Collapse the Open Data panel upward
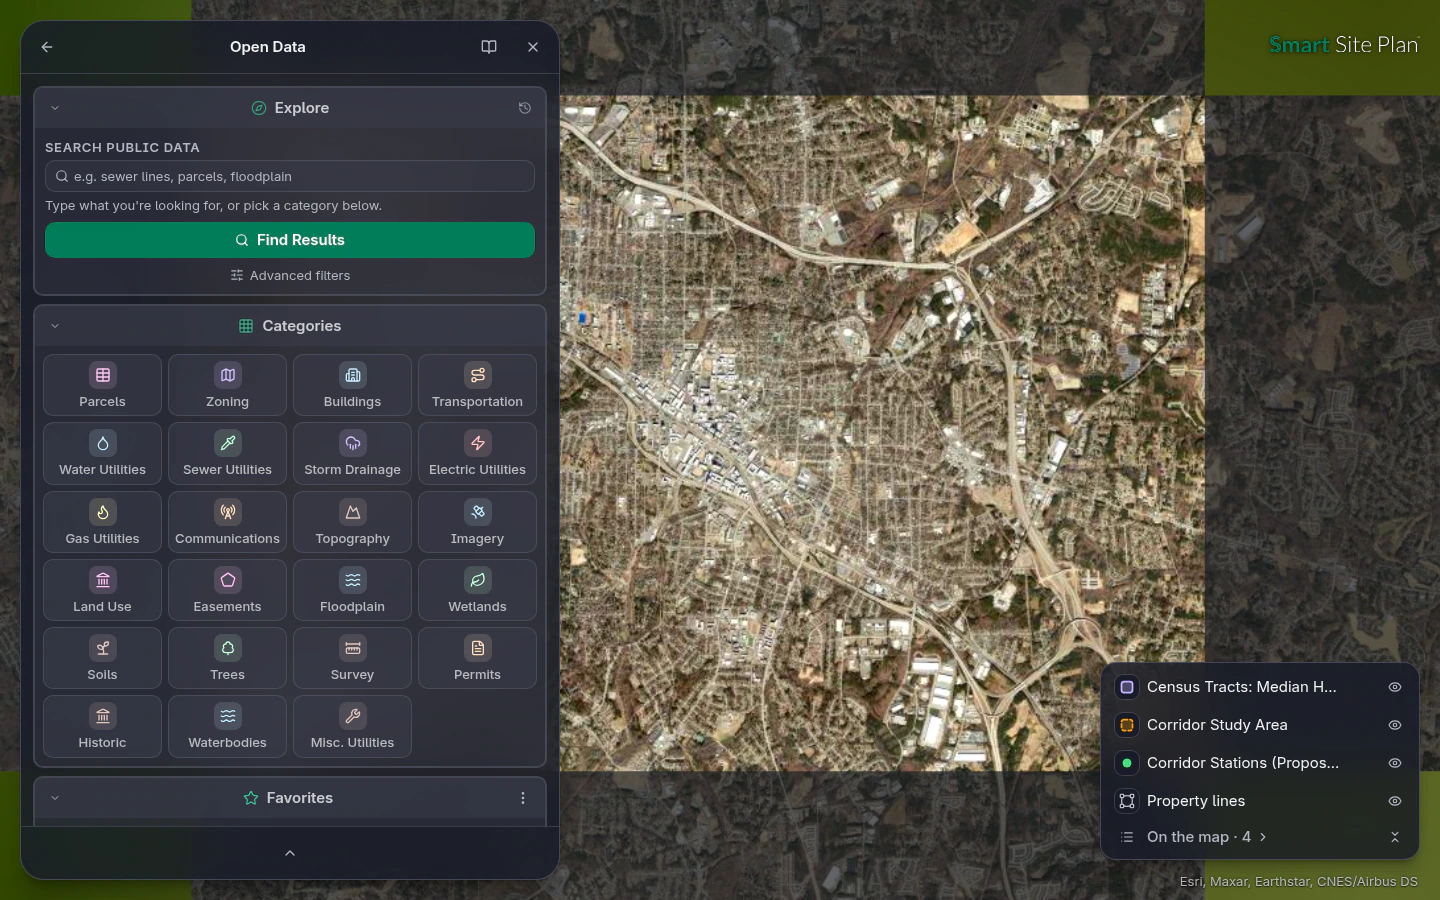Image resolution: width=1440 pixels, height=900 pixels. point(290,853)
